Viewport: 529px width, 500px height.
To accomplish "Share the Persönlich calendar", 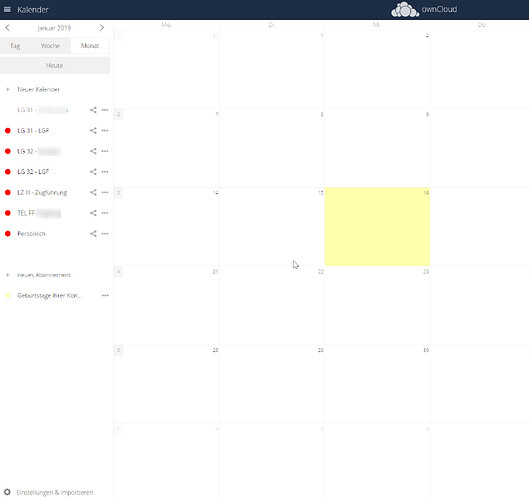I will click(x=93, y=233).
